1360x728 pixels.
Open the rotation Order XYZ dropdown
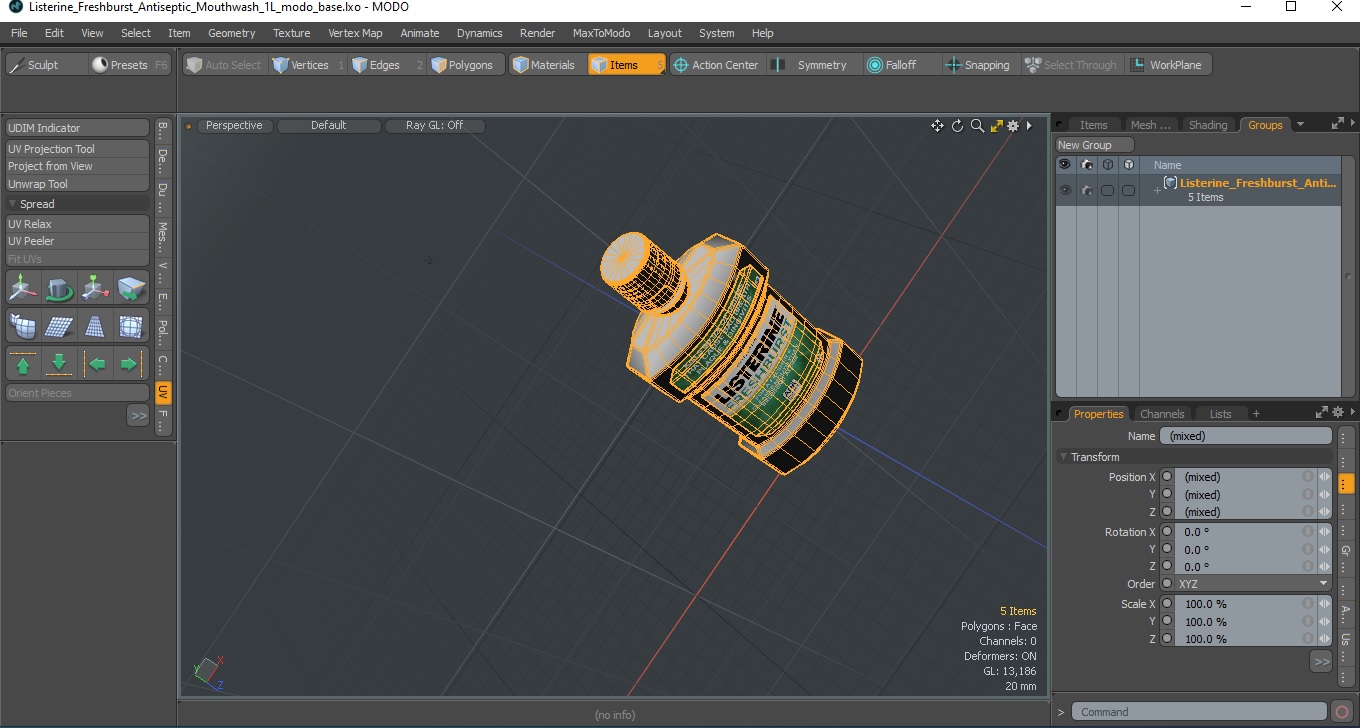click(x=1254, y=584)
